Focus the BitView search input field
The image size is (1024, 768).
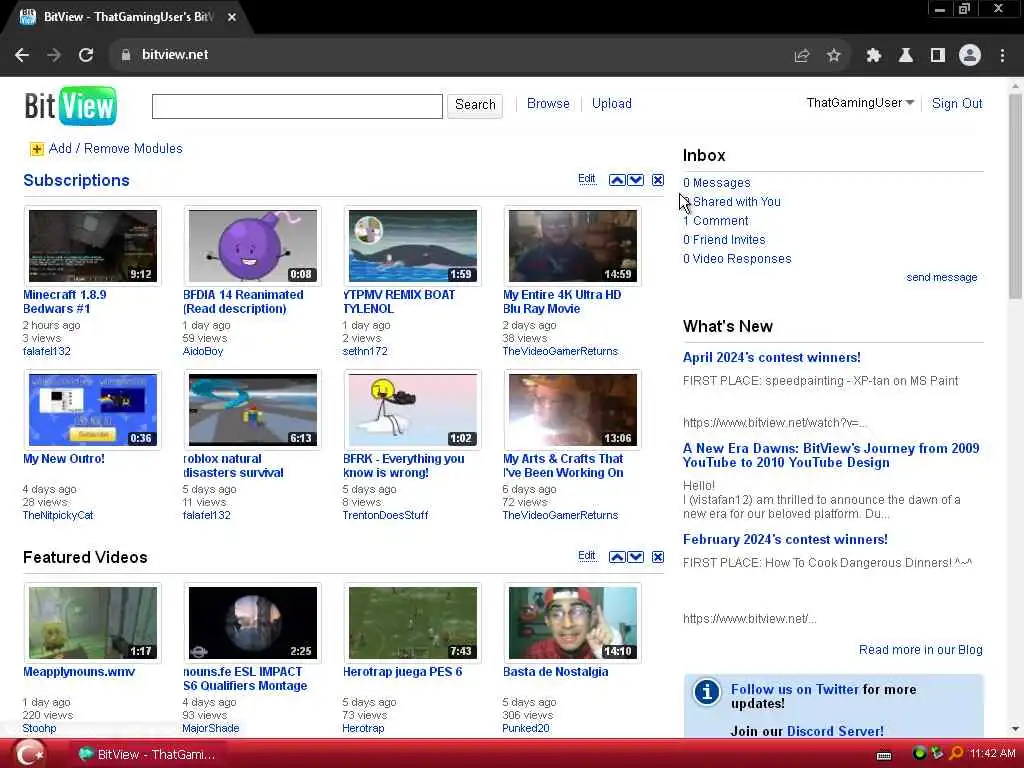[x=297, y=106]
